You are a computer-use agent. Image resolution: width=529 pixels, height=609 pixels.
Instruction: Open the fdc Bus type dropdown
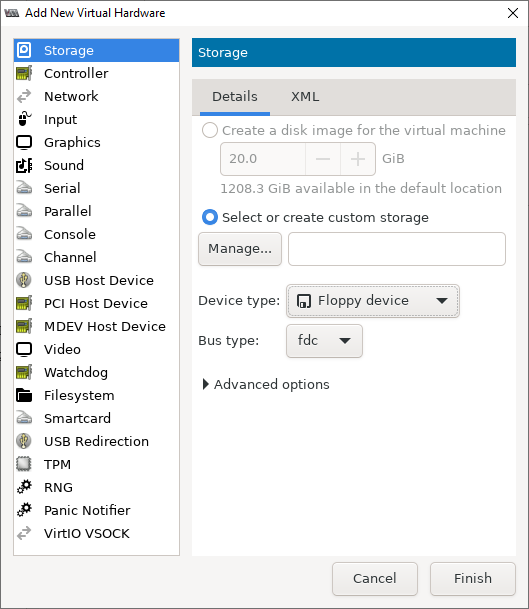324,341
